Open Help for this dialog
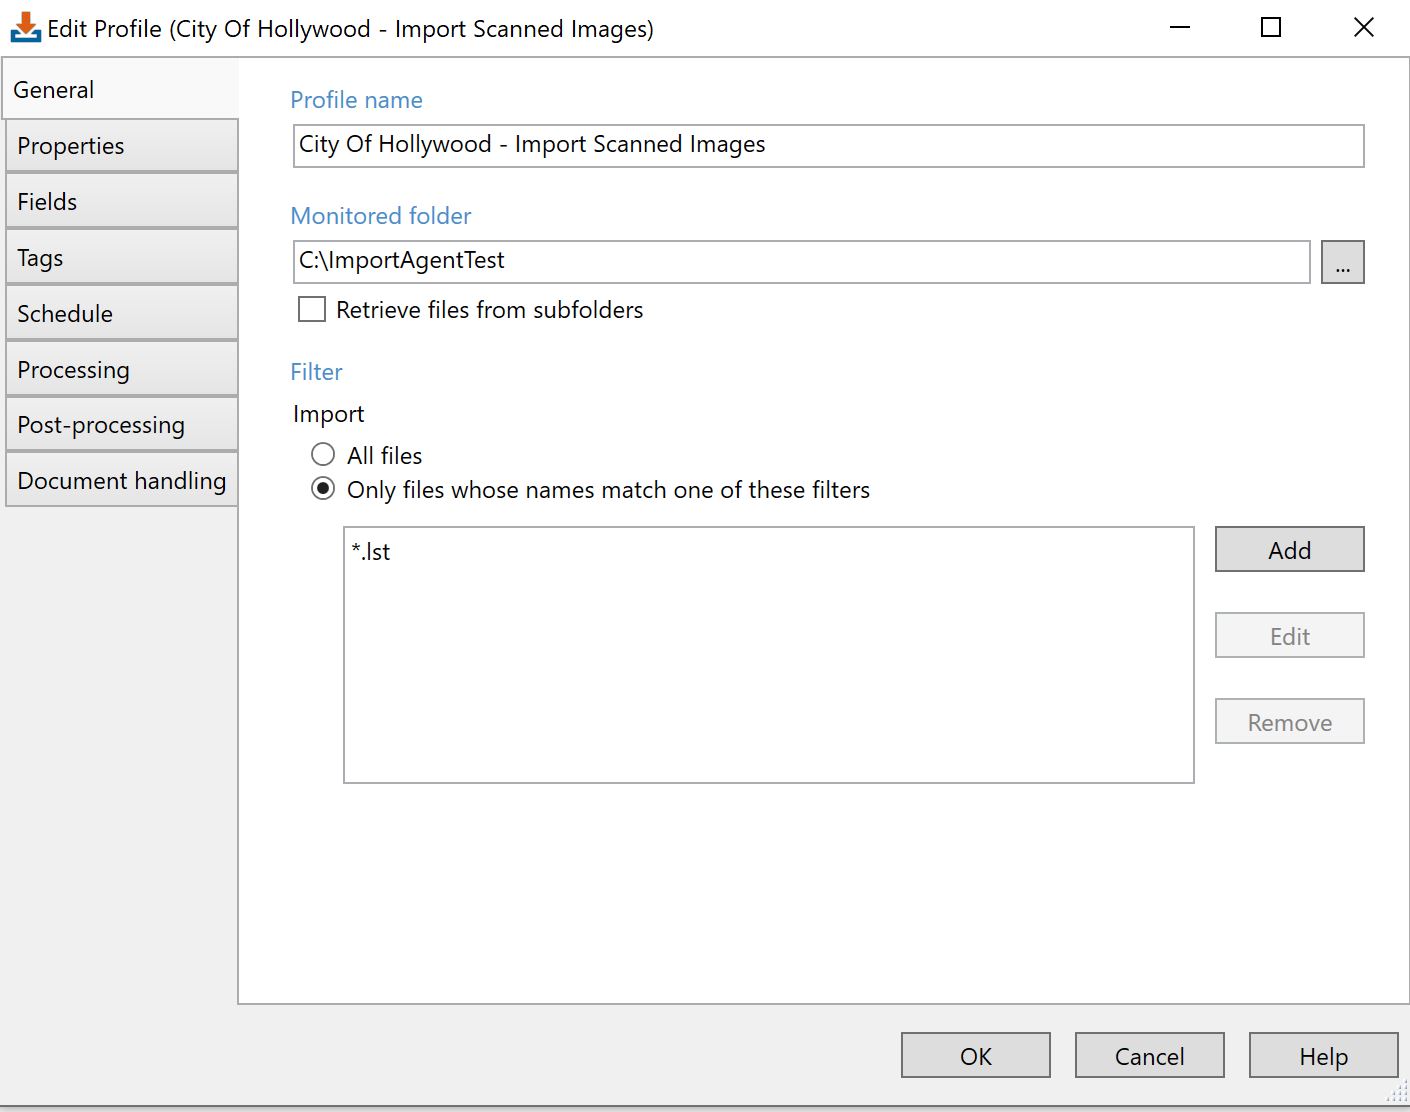 pyautogui.click(x=1323, y=1056)
